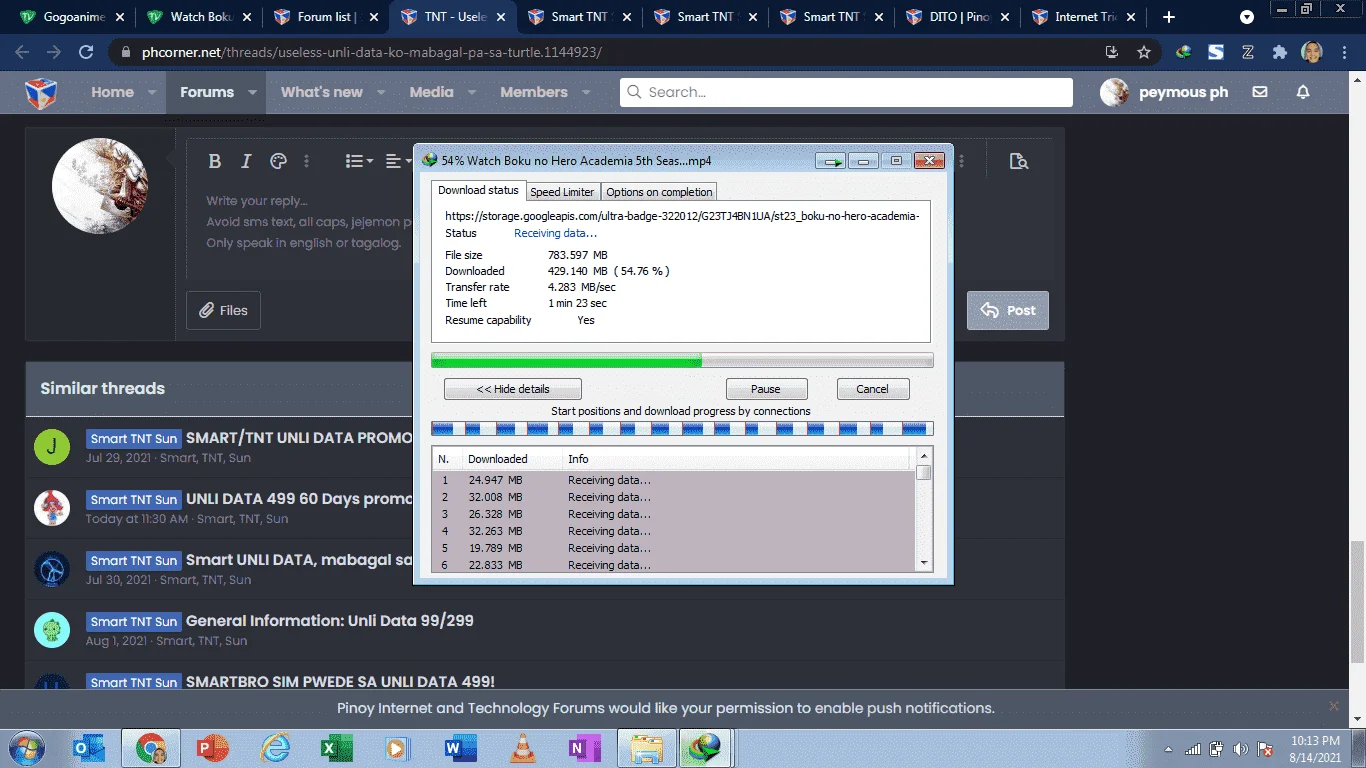The height and width of the screenshot is (768, 1366).
Task: Launch VLC media player from the taskbar
Action: [522, 748]
